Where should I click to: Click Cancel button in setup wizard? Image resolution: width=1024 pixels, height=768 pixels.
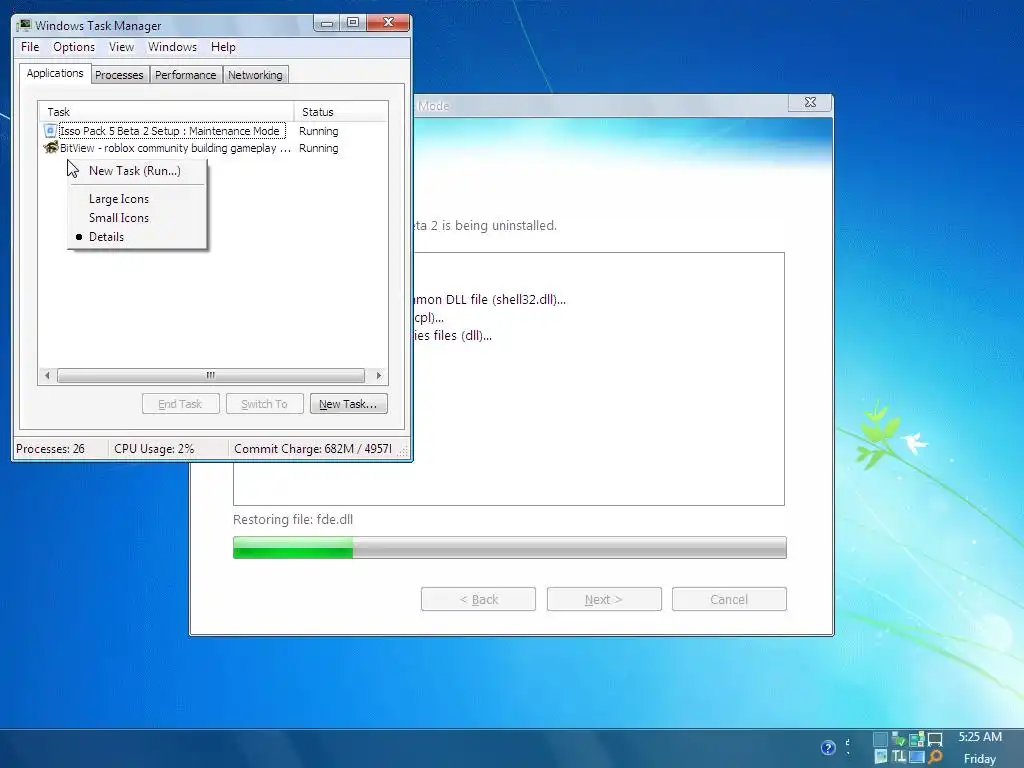[x=729, y=599]
